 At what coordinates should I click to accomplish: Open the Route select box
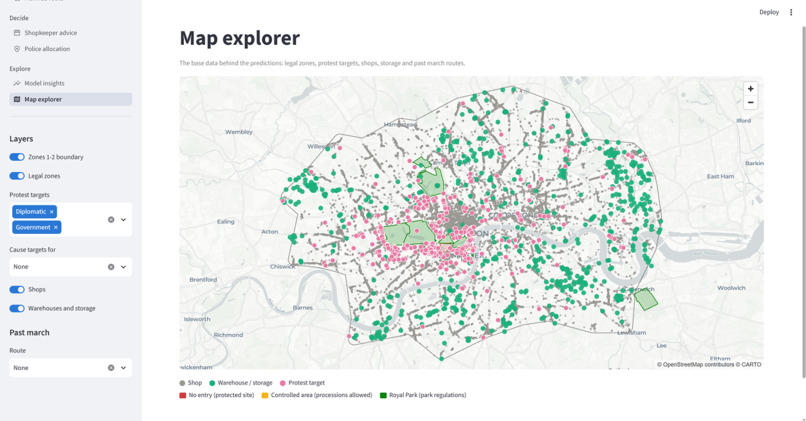[x=70, y=368]
